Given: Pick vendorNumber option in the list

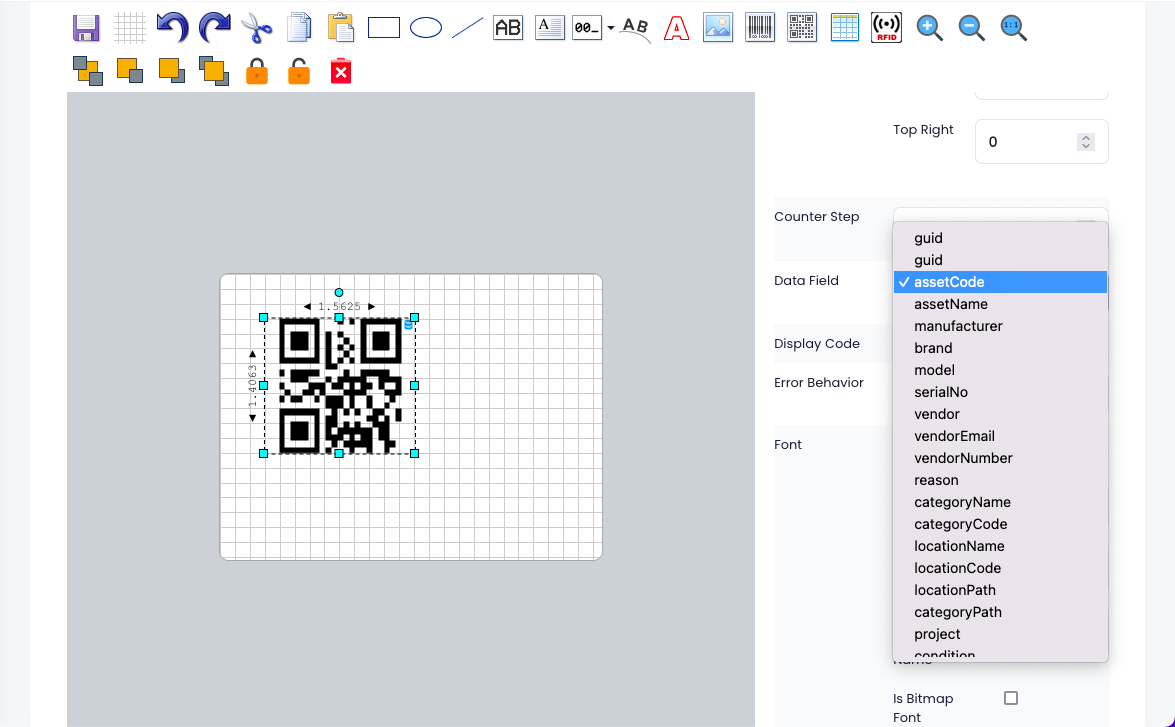Looking at the screenshot, I should coord(1000,458).
